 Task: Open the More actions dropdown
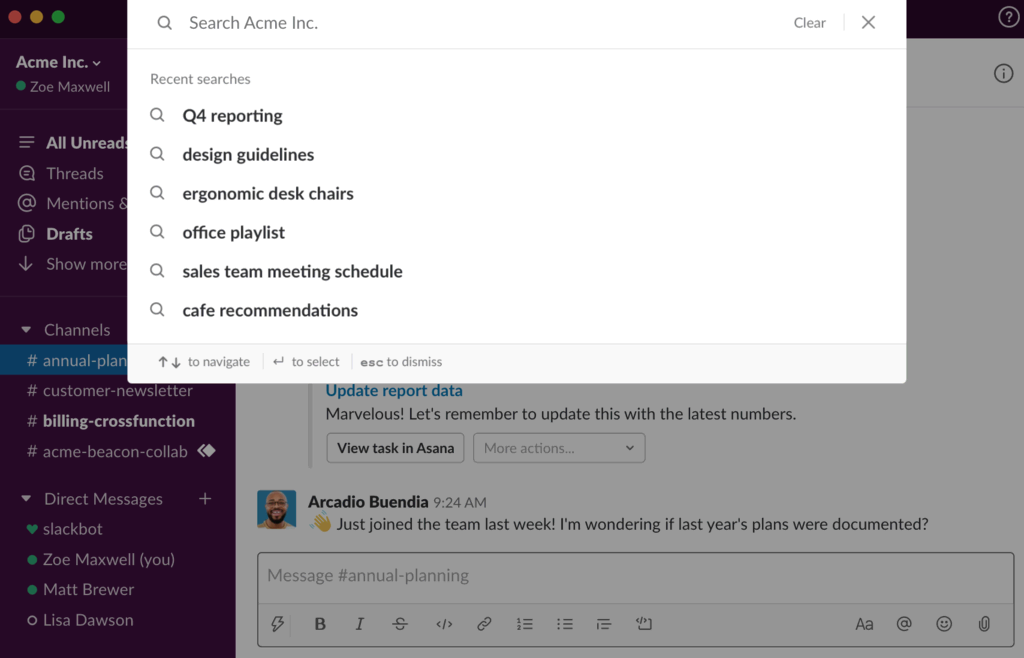559,448
